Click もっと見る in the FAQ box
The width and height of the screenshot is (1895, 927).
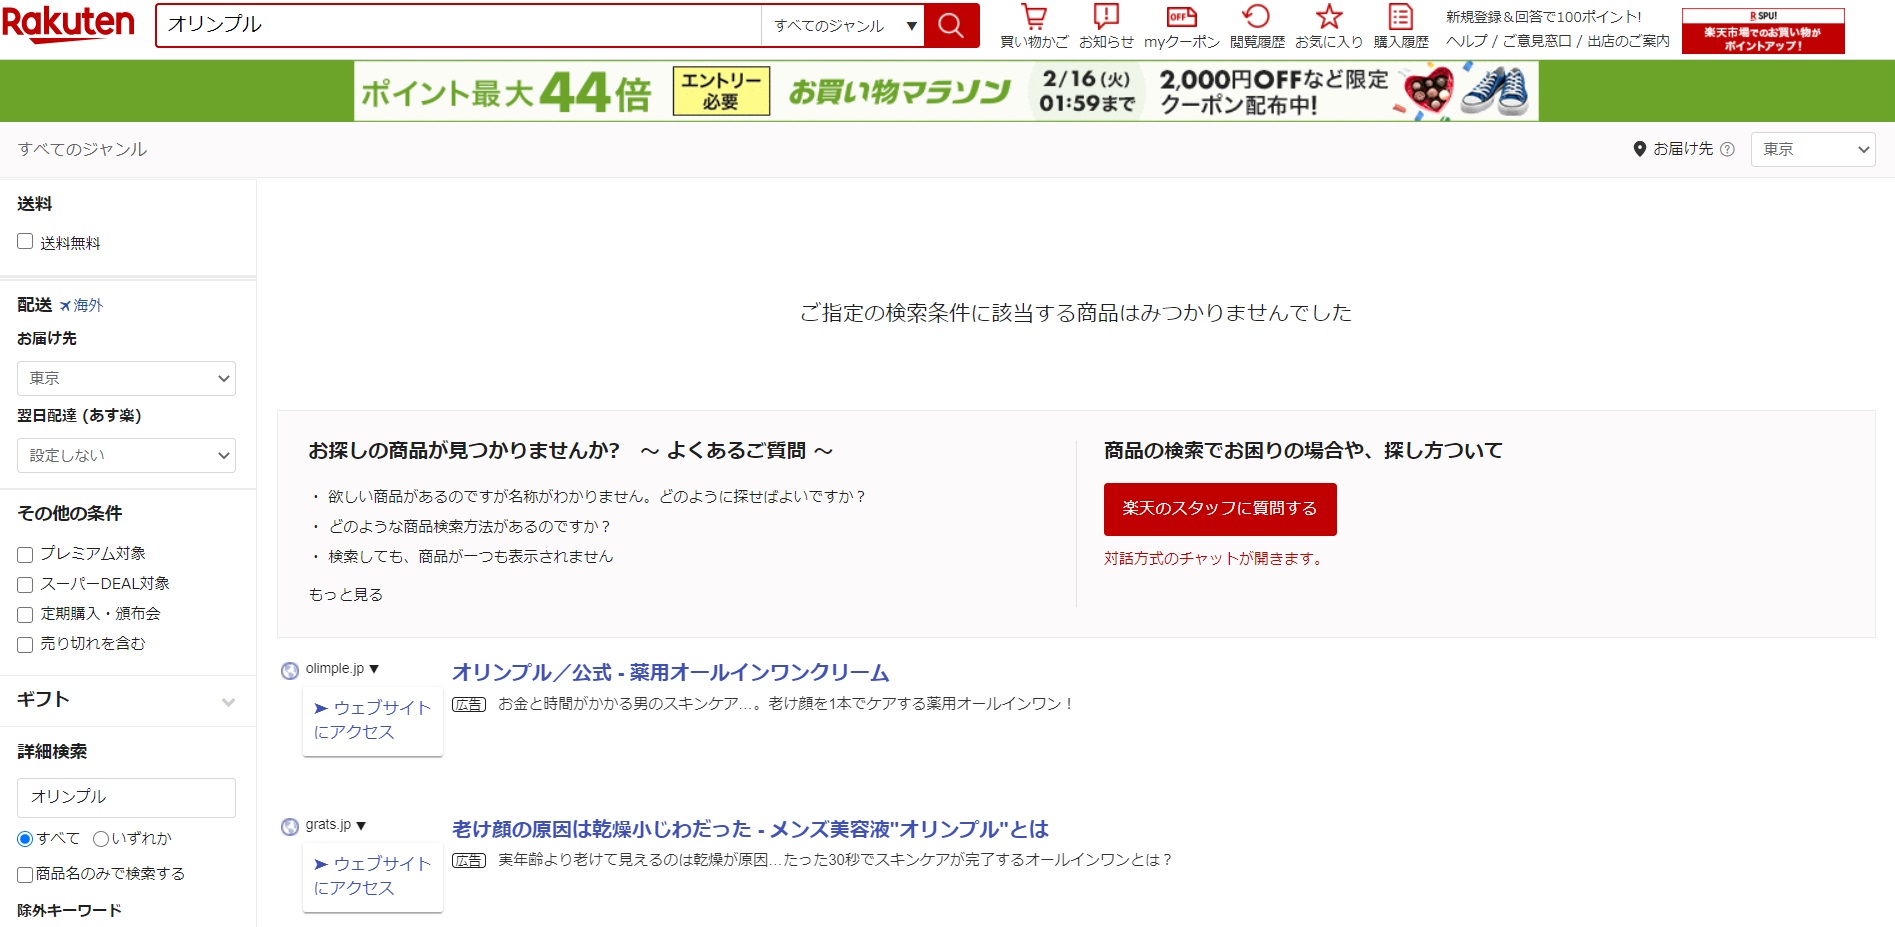(x=345, y=594)
